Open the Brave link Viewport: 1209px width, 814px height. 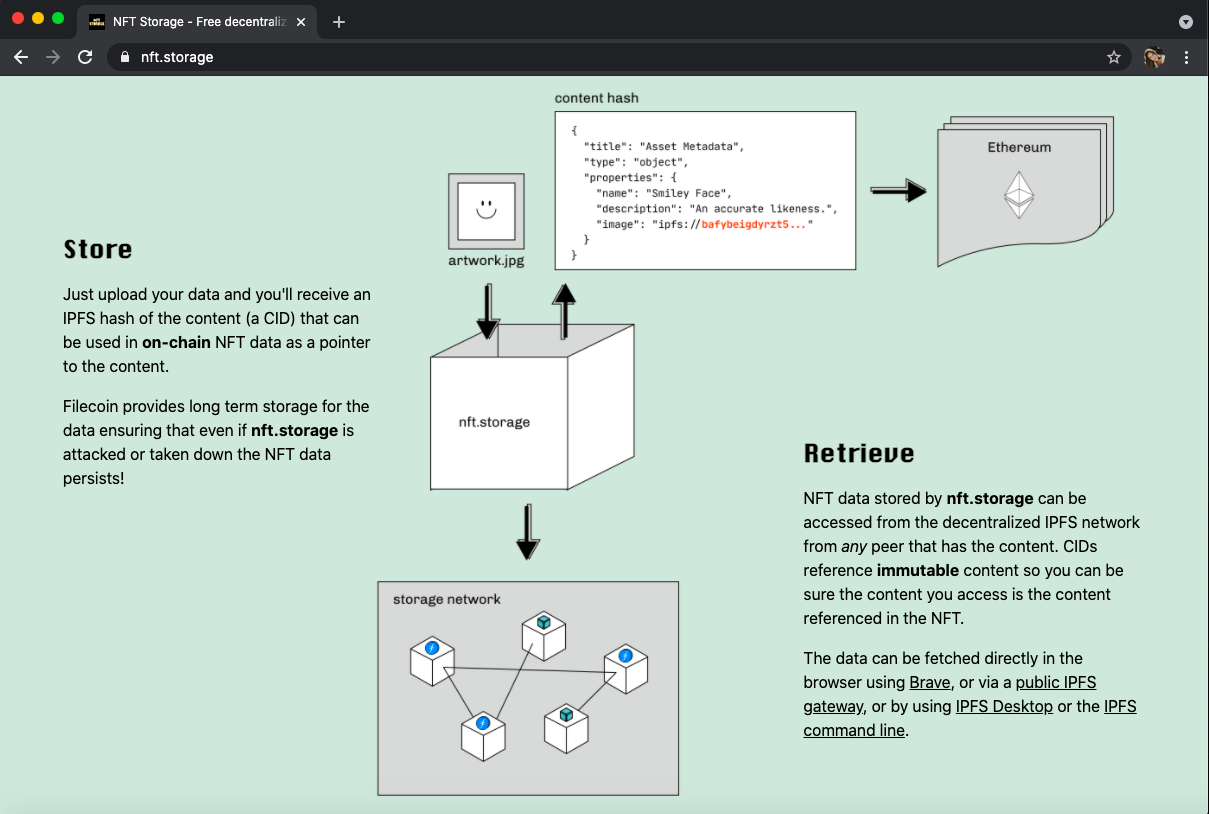point(929,682)
